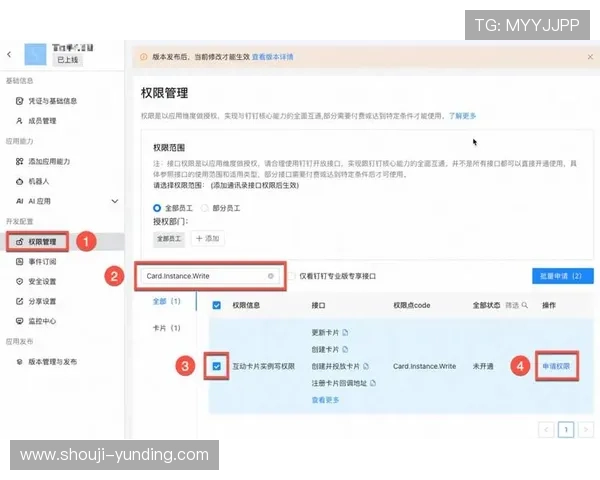600x480 pixels.
Task: Open 分享设置 page
Action: point(42,302)
